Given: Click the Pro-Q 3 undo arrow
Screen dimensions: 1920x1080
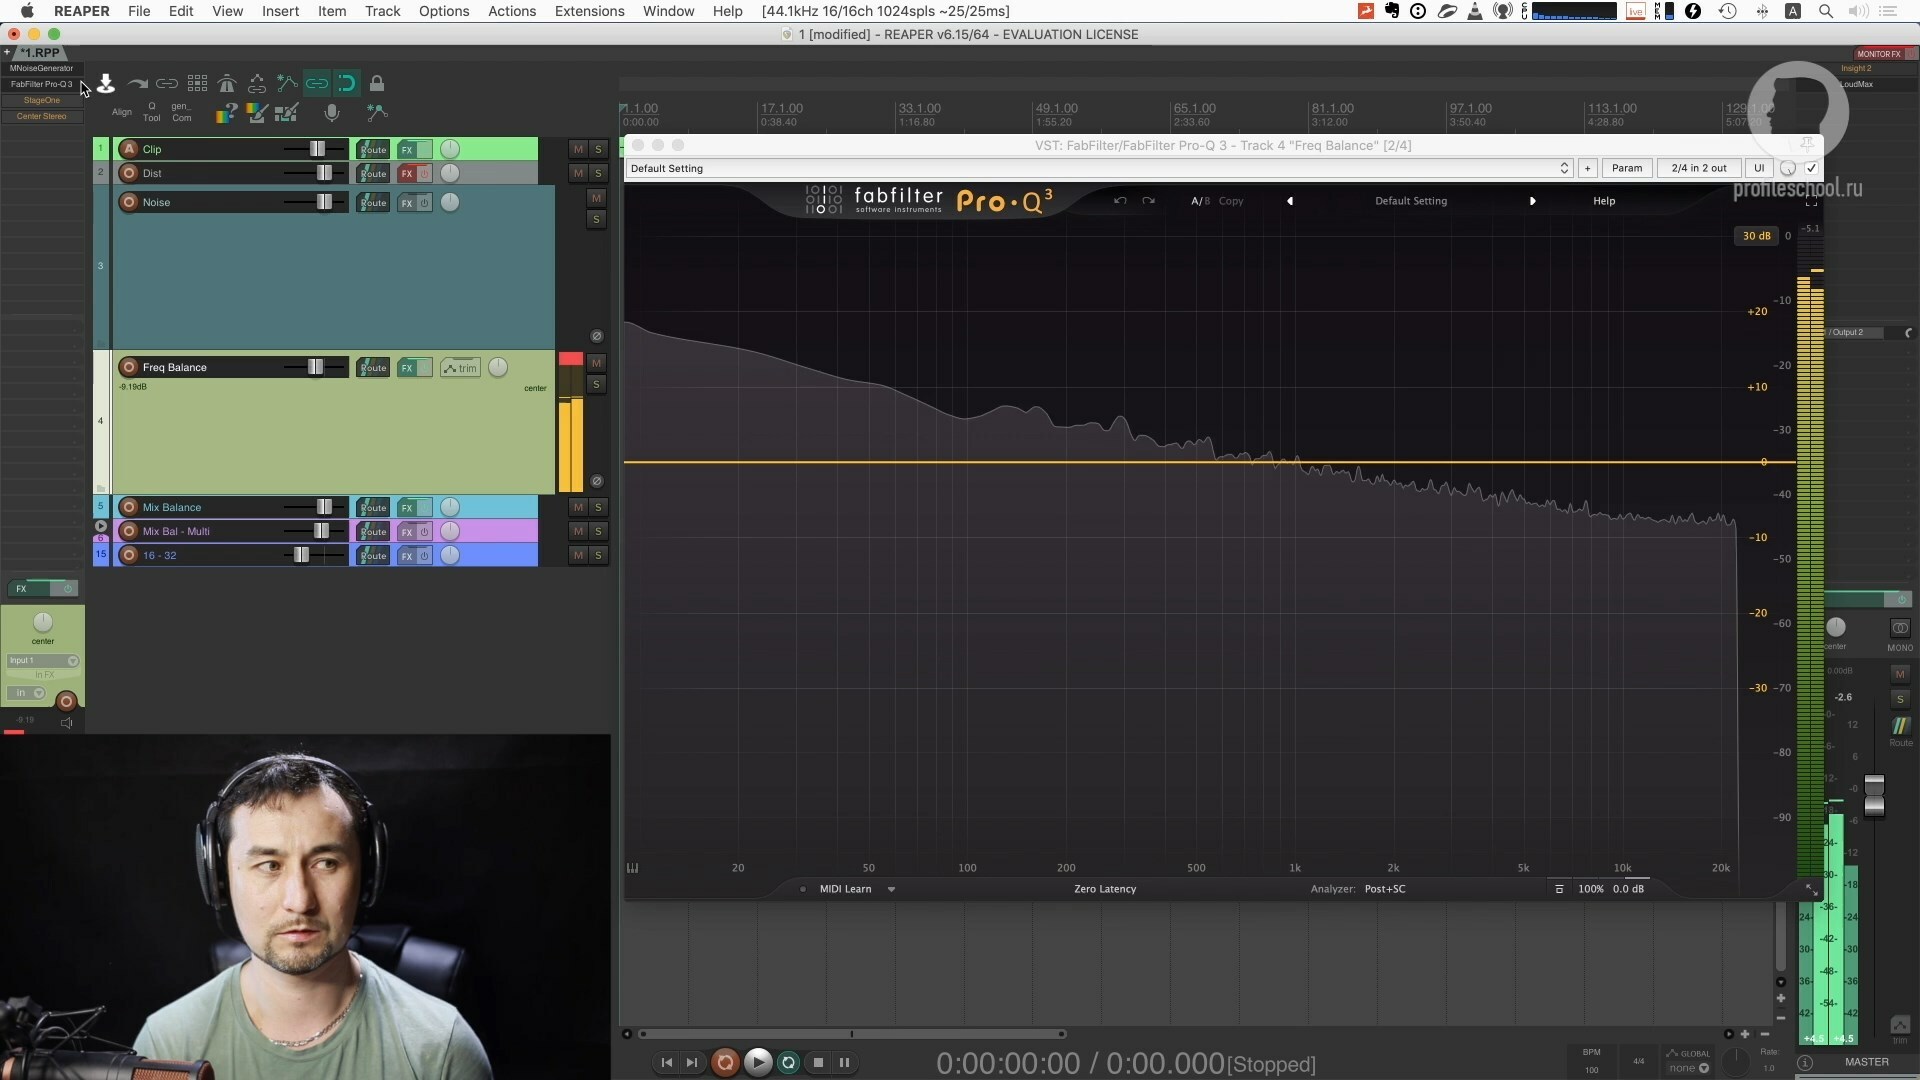Looking at the screenshot, I should coord(1120,201).
